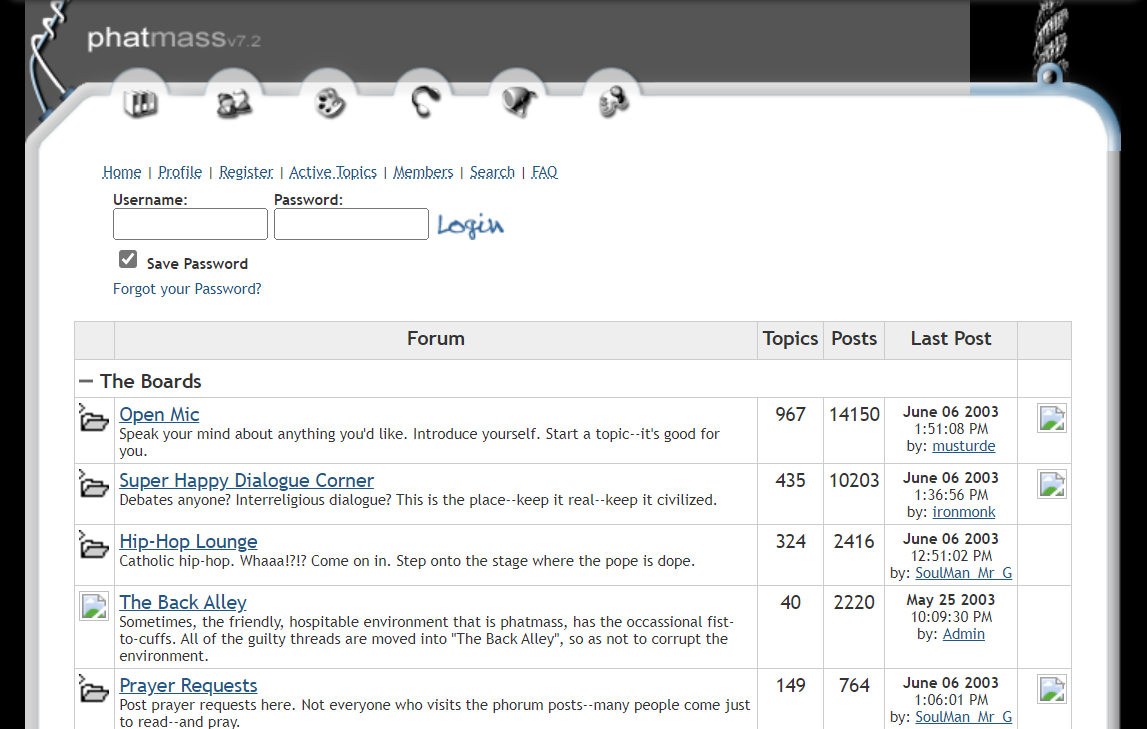Focus the Username input field
Viewport: 1147px width, 729px height.
(190, 224)
